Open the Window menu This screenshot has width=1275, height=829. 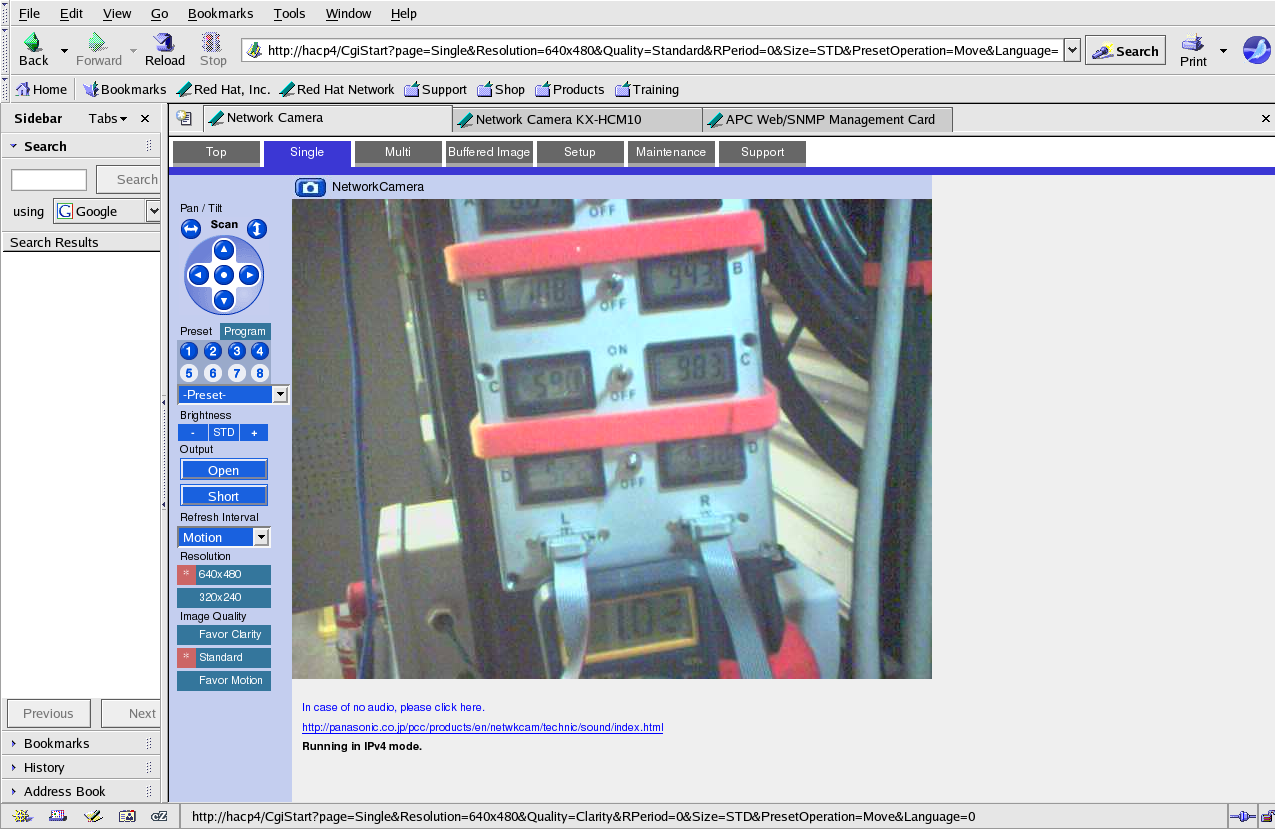[349, 13]
